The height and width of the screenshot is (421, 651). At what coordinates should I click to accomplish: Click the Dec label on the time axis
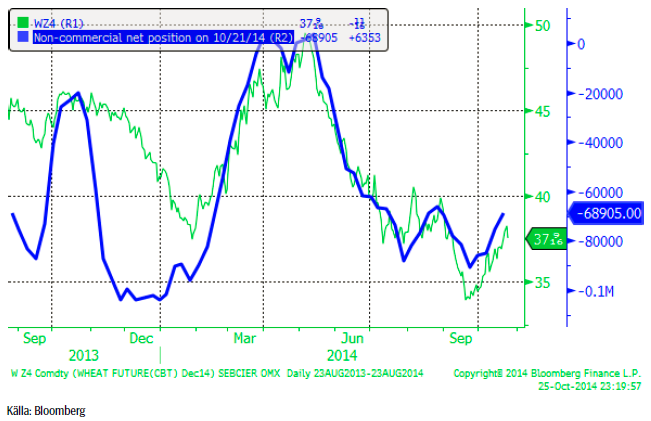[143, 338]
